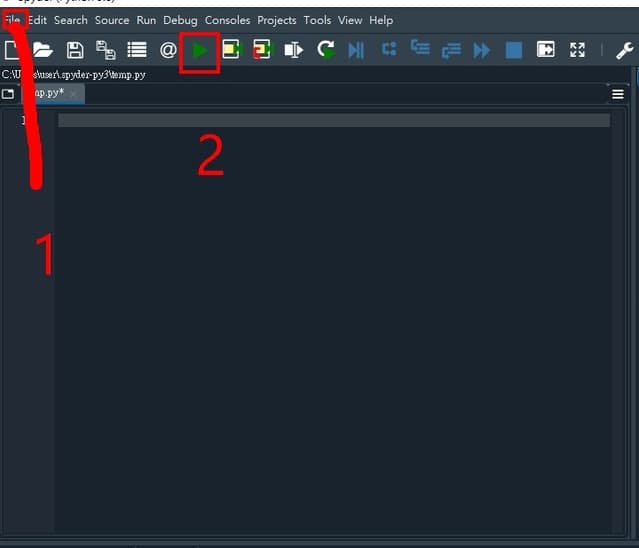Open the Tools menu
Viewport: 639px width, 548px height.
pos(317,20)
